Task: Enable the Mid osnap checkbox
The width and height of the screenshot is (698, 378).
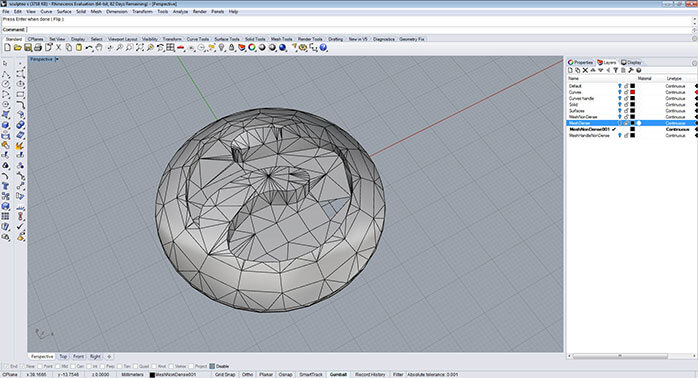Action: [58, 366]
